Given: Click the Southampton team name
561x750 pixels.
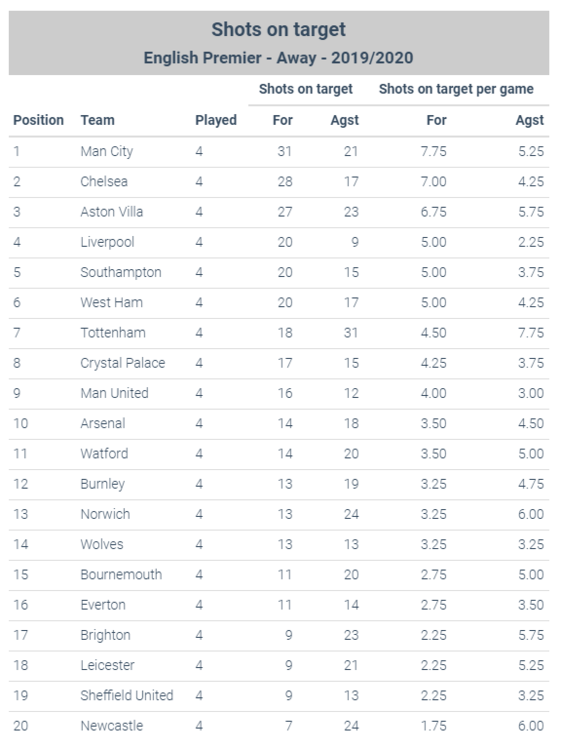Looking at the screenshot, I should tap(121, 272).
